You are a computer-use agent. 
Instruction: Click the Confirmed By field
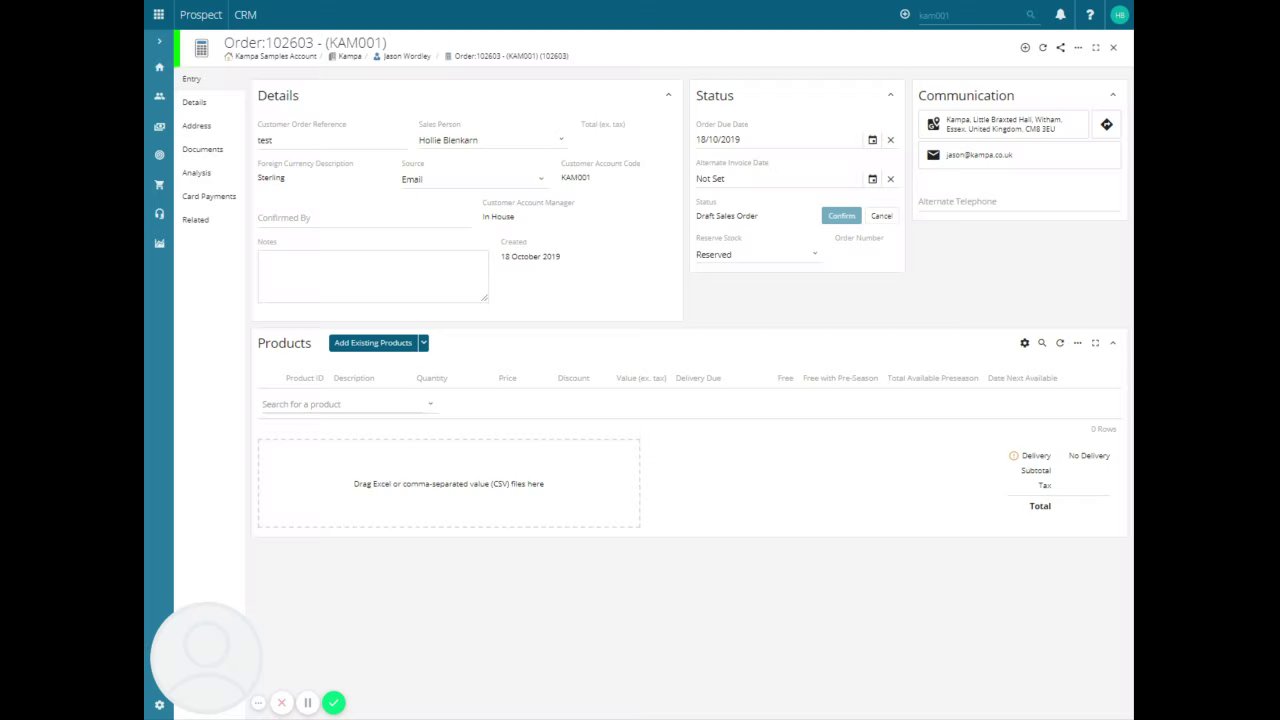click(x=363, y=218)
